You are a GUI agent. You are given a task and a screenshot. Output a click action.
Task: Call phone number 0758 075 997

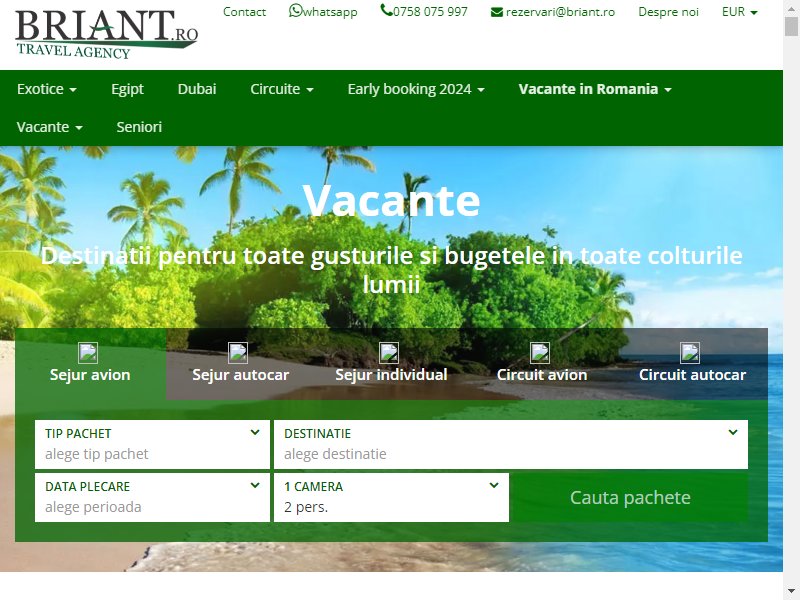[424, 11]
